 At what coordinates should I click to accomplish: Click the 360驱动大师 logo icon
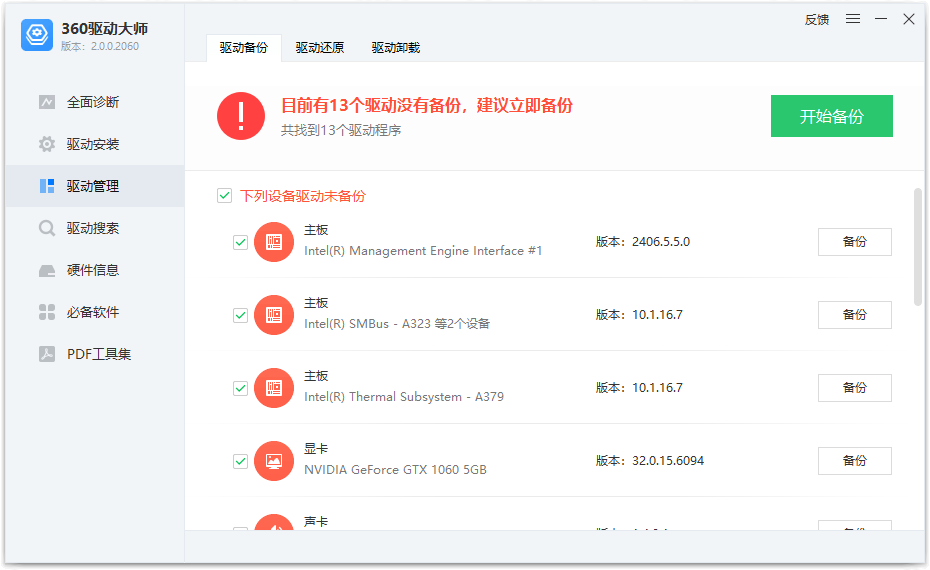point(37,35)
